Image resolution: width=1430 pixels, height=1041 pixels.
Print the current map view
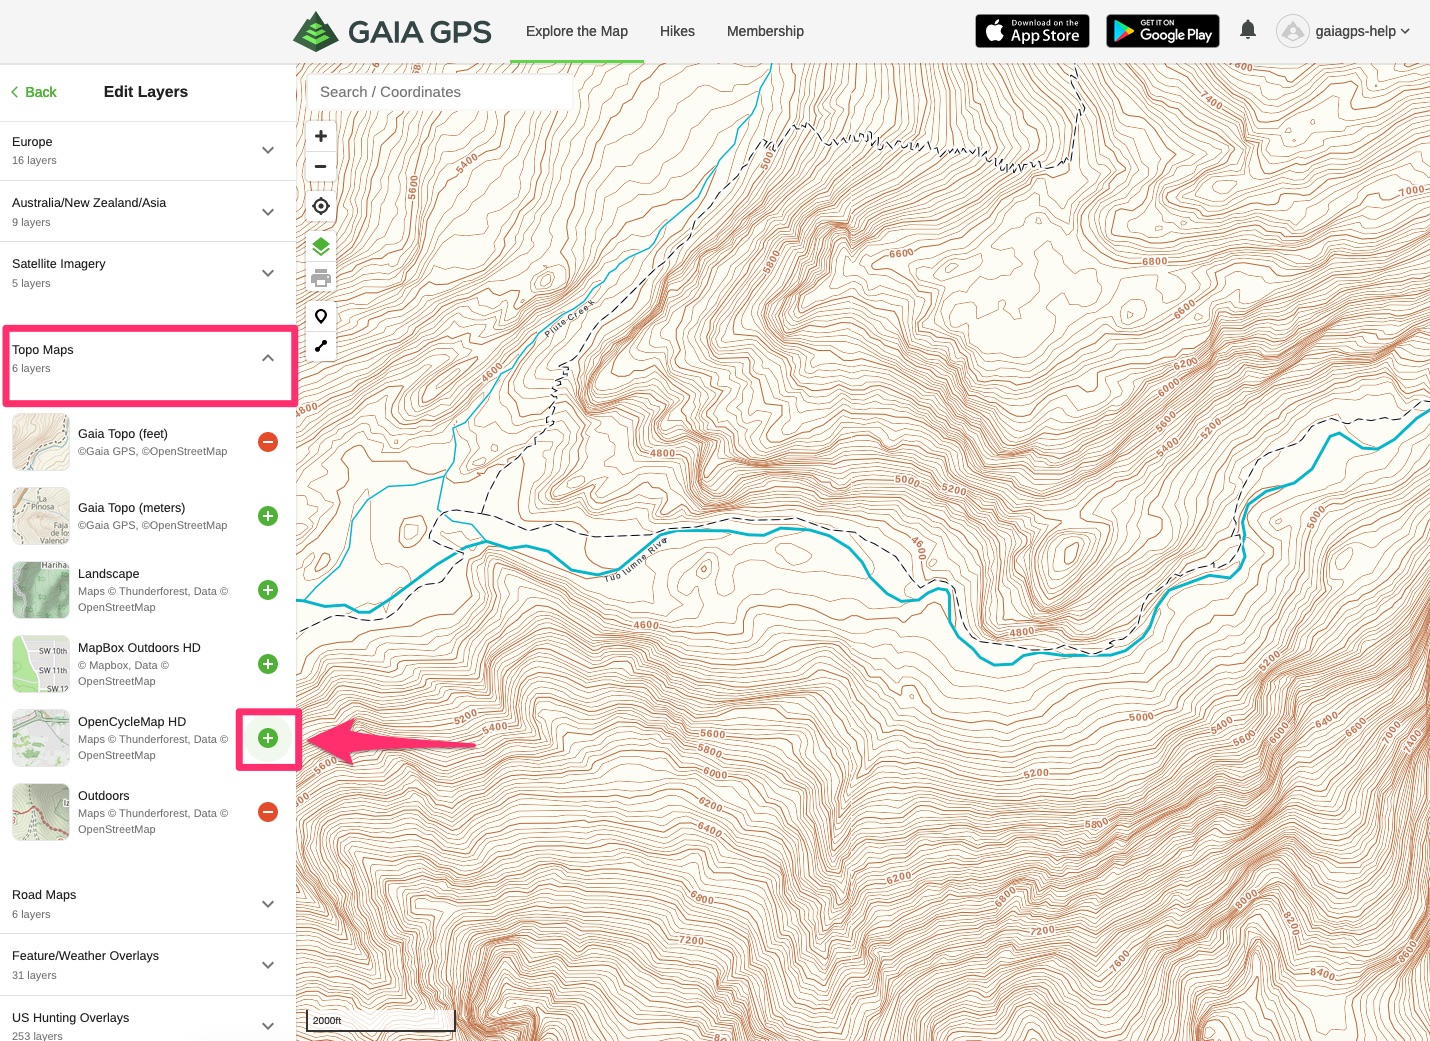tap(321, 277)
